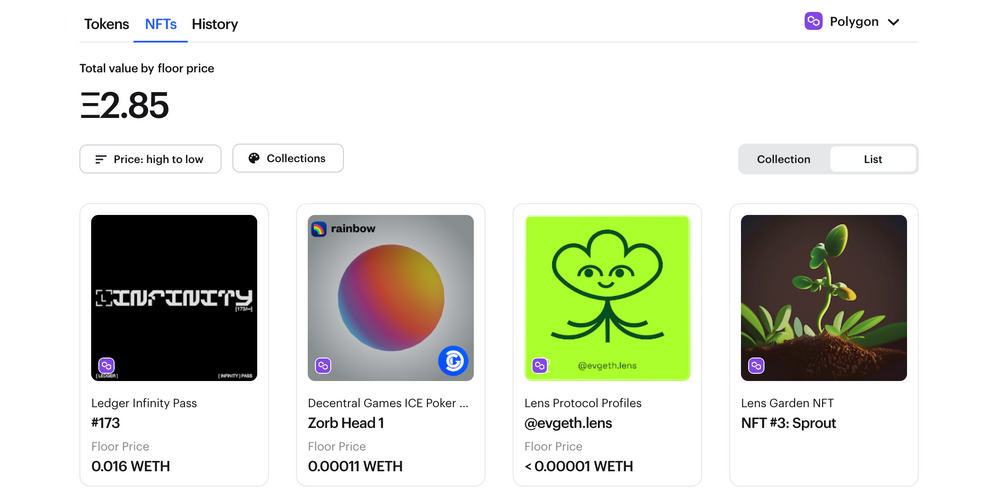Open NFT #3: Sprout title
1000x503 pixels.
(x=788, y=423)
